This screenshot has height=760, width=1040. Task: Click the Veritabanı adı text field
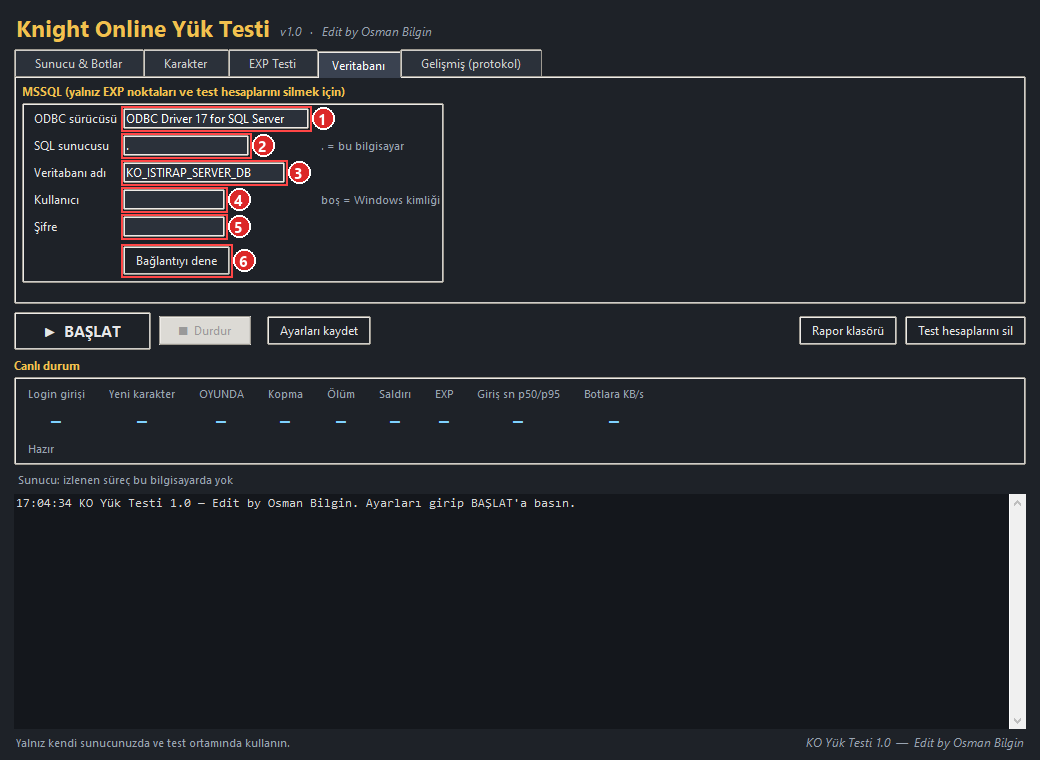coord(204,172)
